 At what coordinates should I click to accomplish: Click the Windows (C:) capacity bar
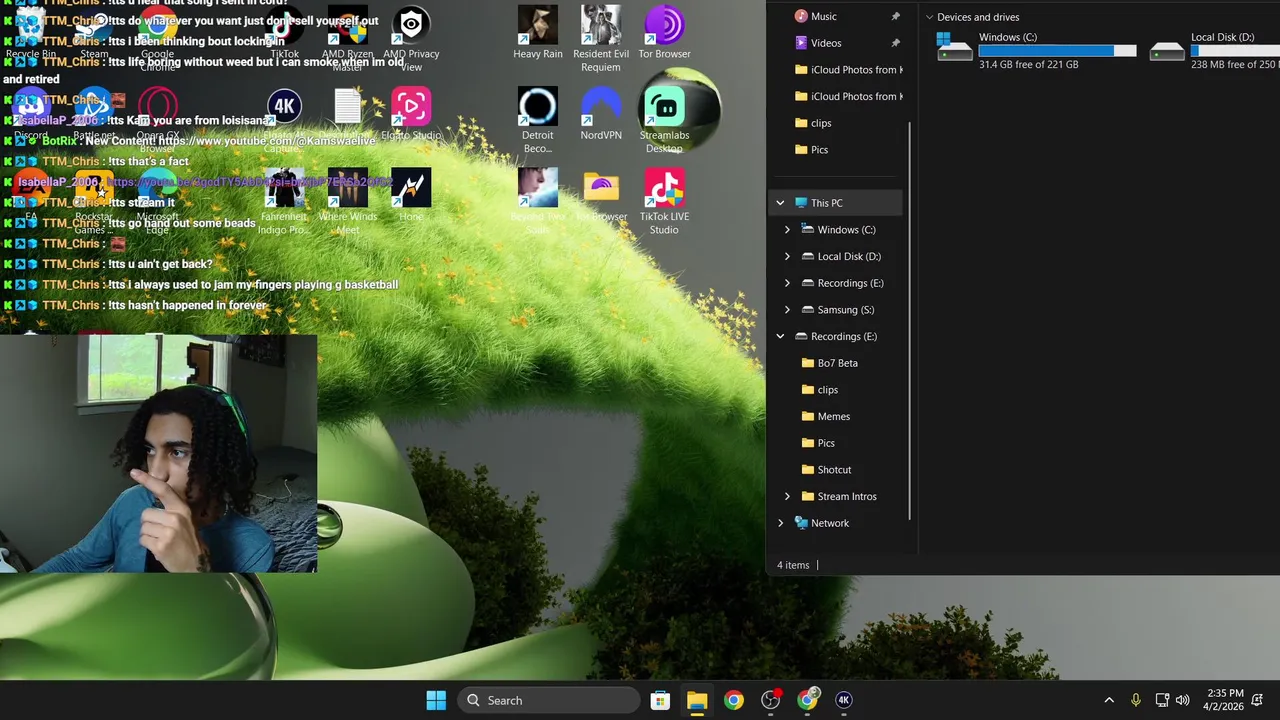click(x=1057, y=50)
